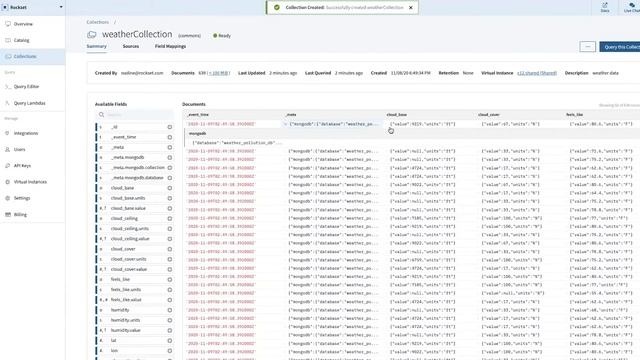Open the Virtual Instances icon

pyautogui.click(x=8, y=182)
